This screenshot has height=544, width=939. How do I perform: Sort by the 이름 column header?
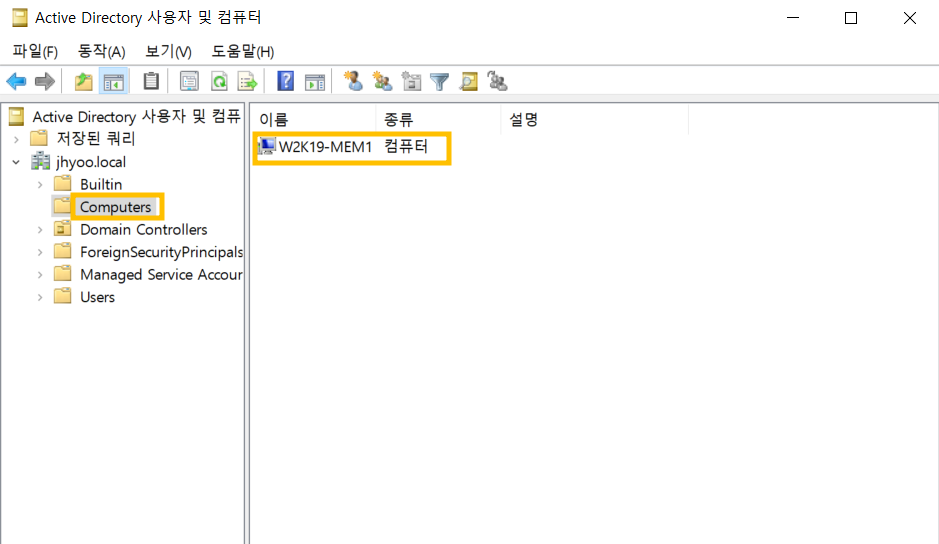313,119
